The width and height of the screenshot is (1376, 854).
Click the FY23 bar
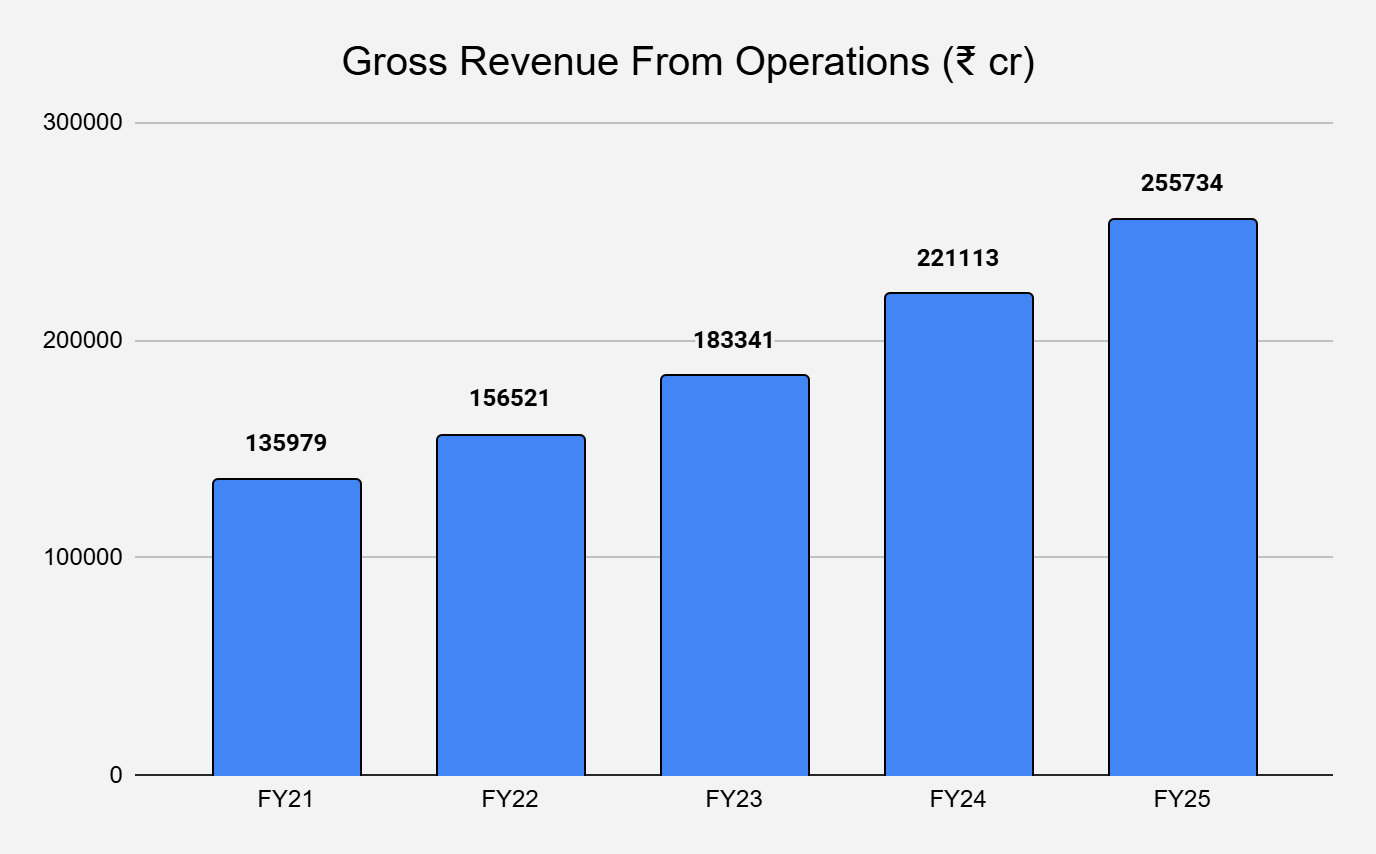[734, 575]
